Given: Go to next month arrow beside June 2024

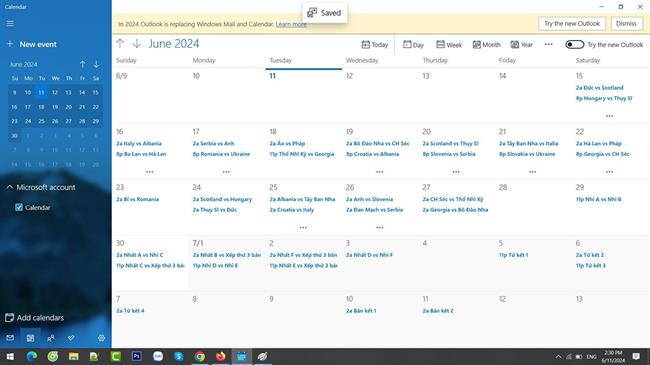Looking at the screenshot, I should pyautogui.click(x=137, y=44).
